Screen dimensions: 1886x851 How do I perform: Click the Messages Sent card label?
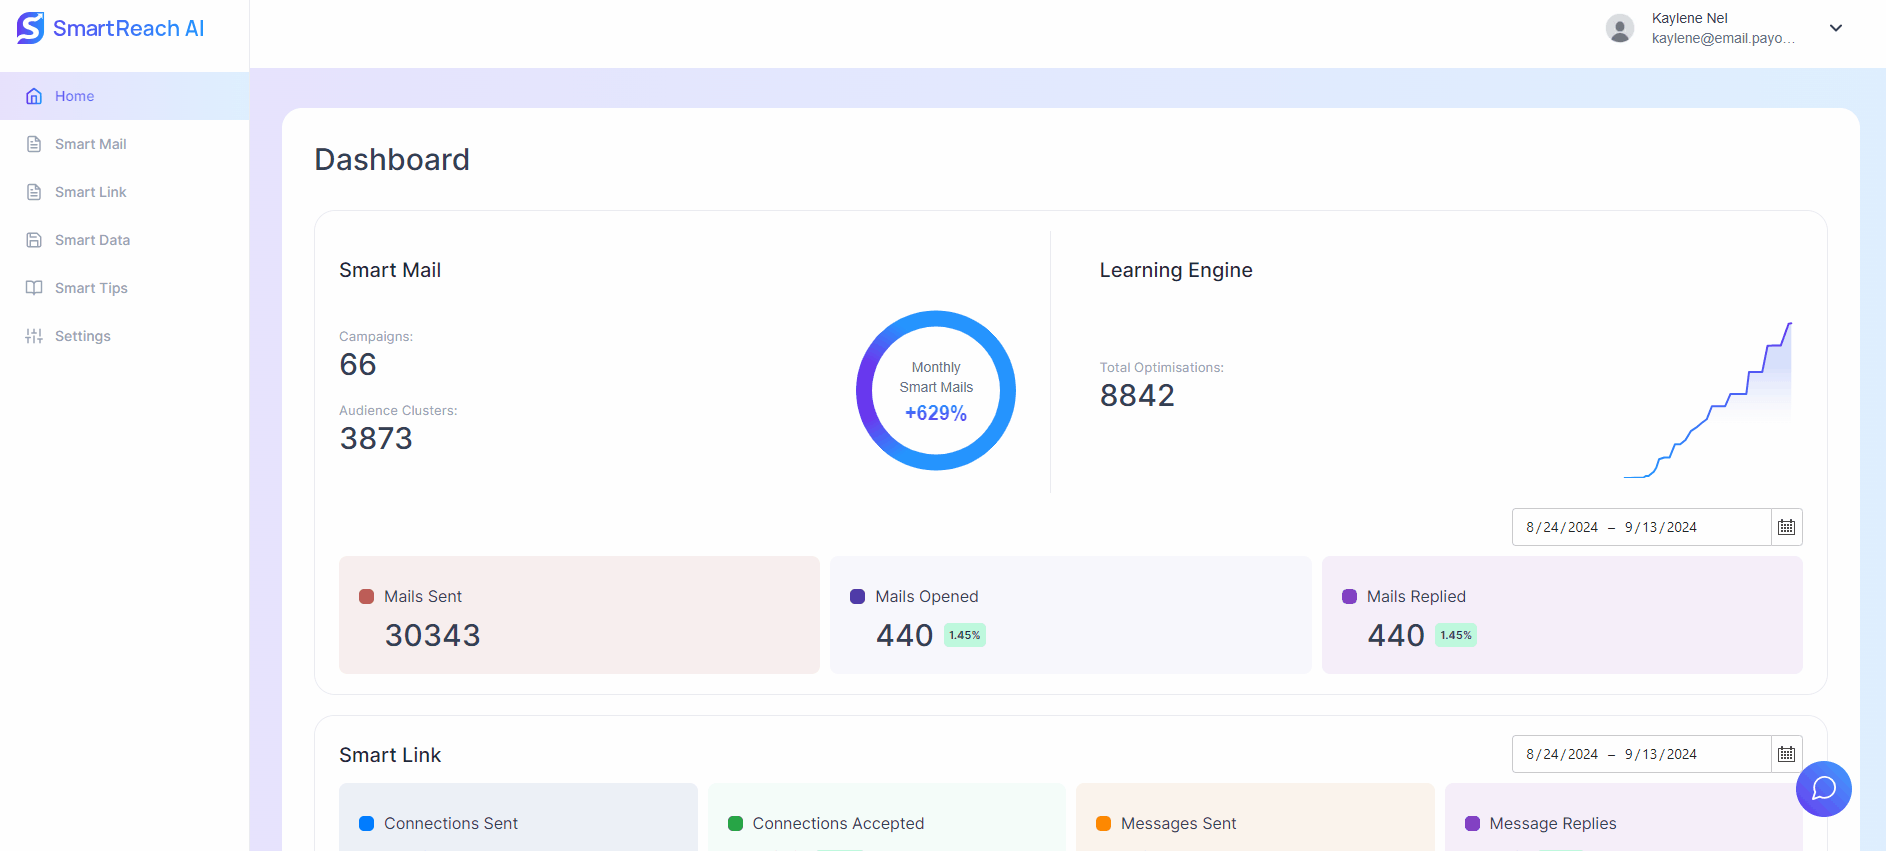1179,823
